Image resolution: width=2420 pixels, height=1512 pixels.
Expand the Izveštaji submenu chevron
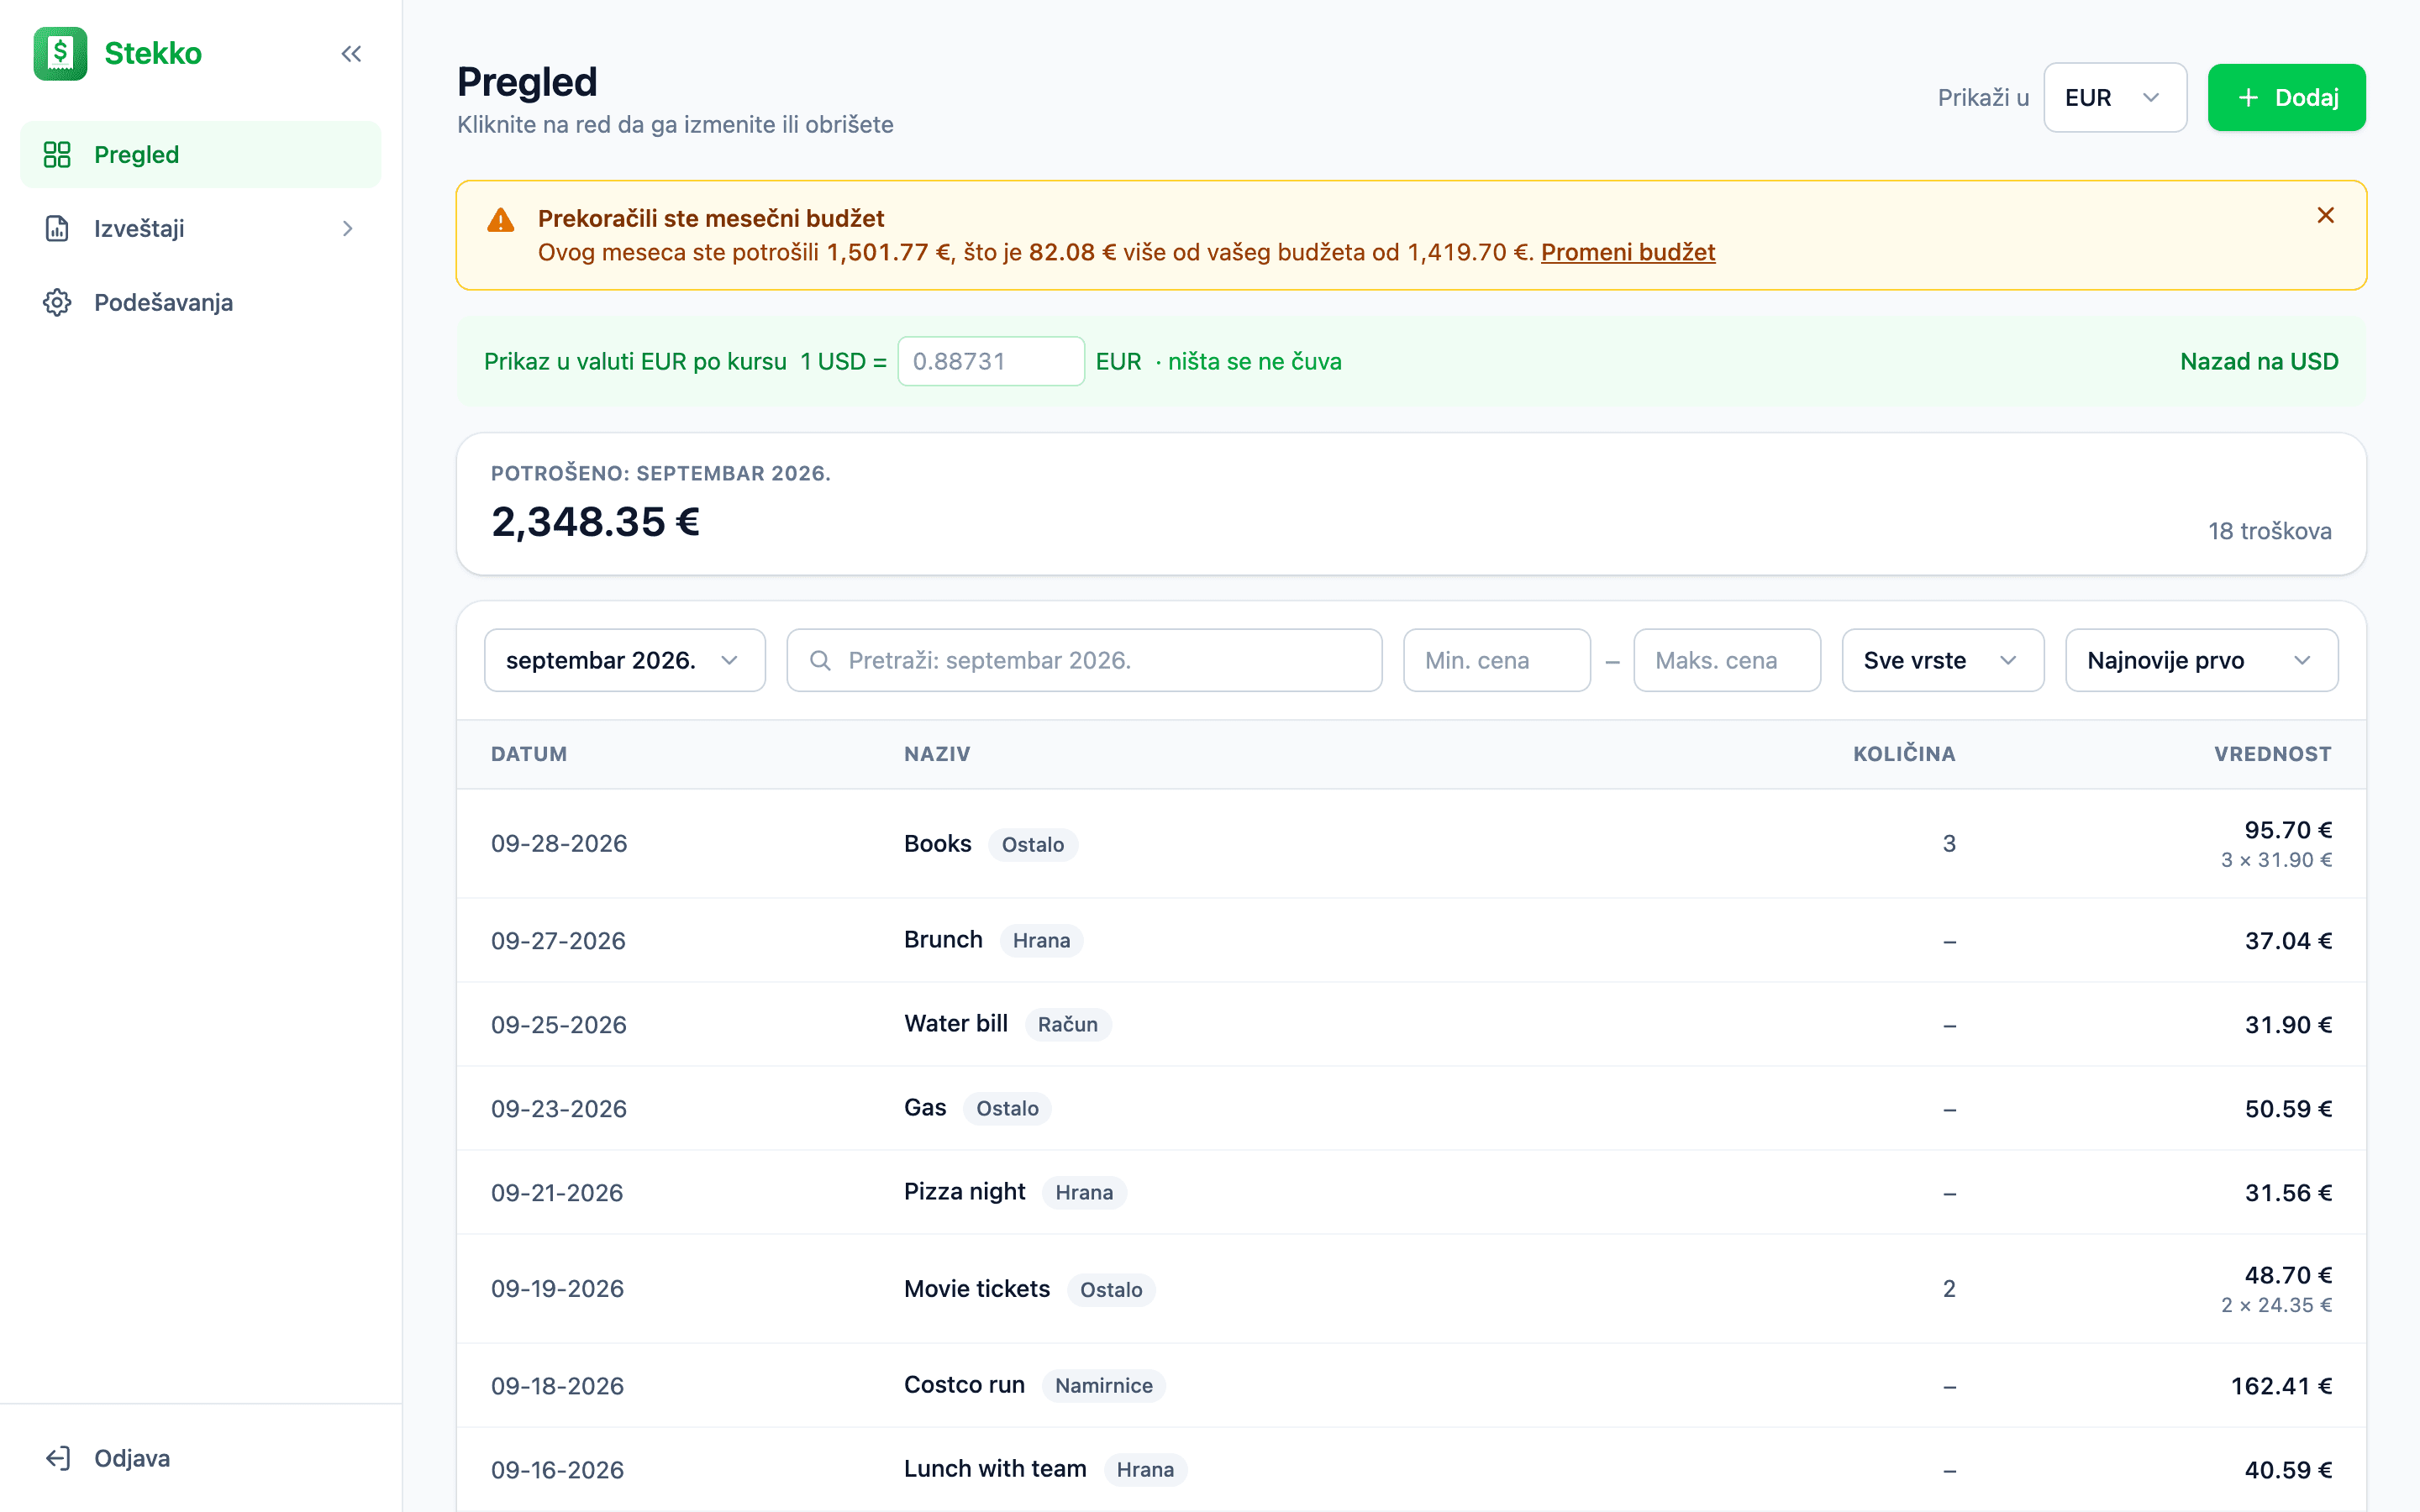coord(348,229)
